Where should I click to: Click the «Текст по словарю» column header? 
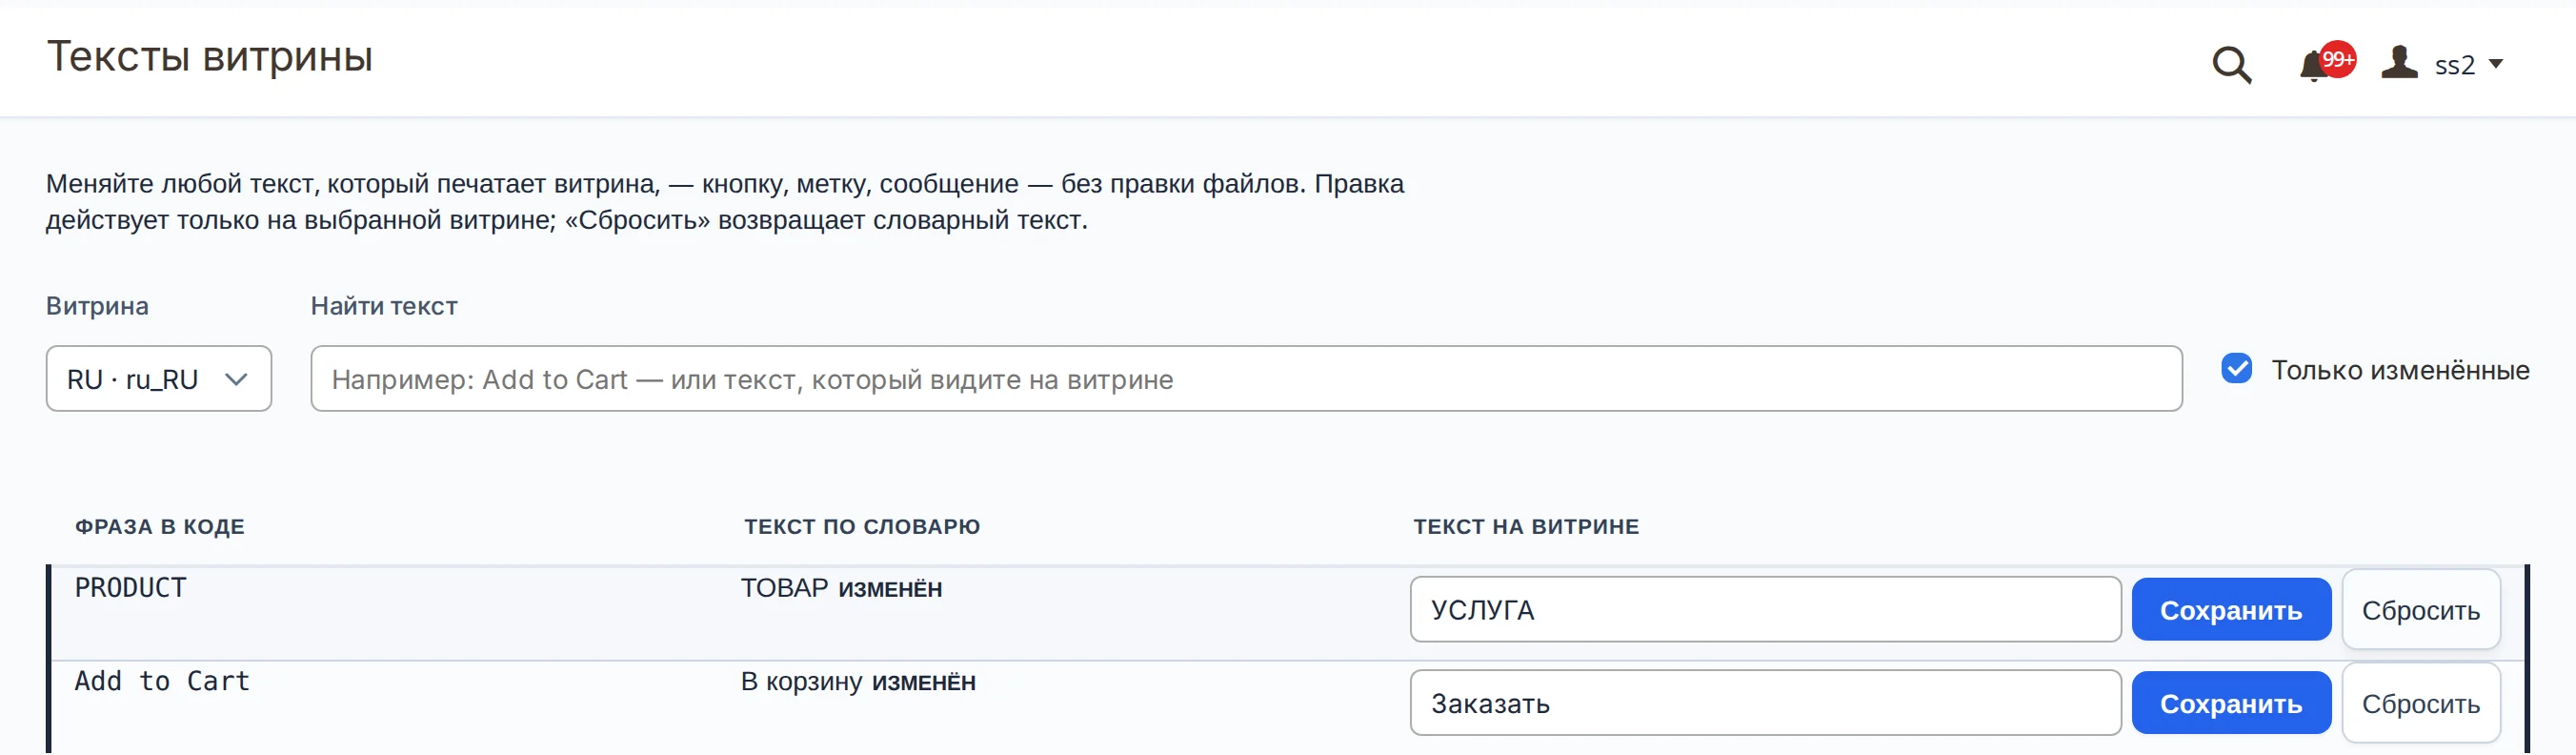(862, 527)
